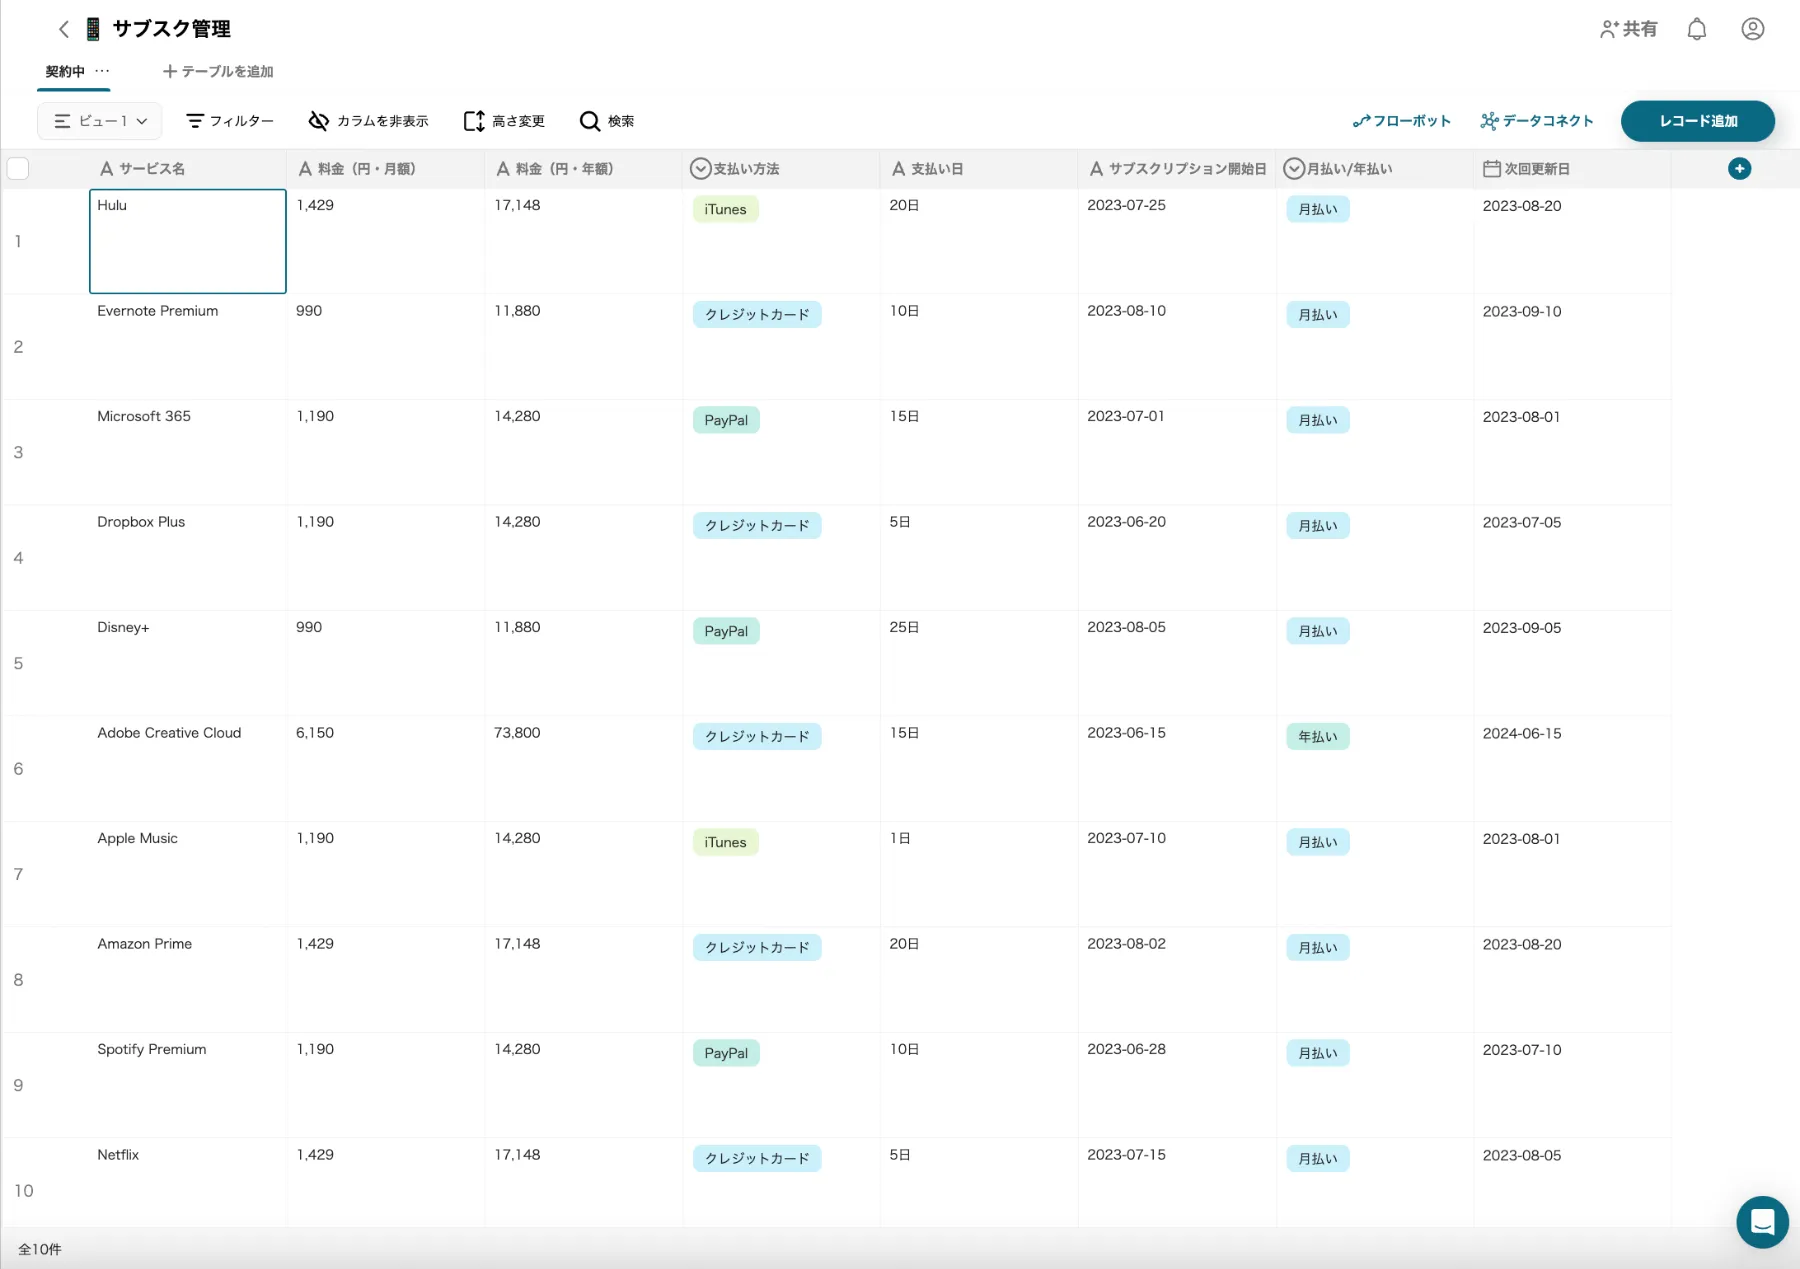The width and height of the screenshot is (1800, 1269).
Task: Click the 2023-07-25 start date cell
Action: (x=1177, y=241)
